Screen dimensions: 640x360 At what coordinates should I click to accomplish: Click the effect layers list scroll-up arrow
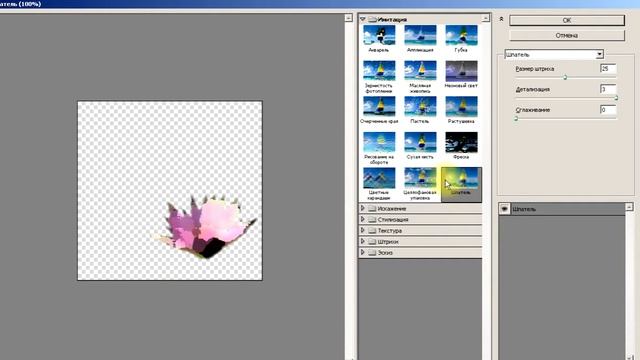629,207
